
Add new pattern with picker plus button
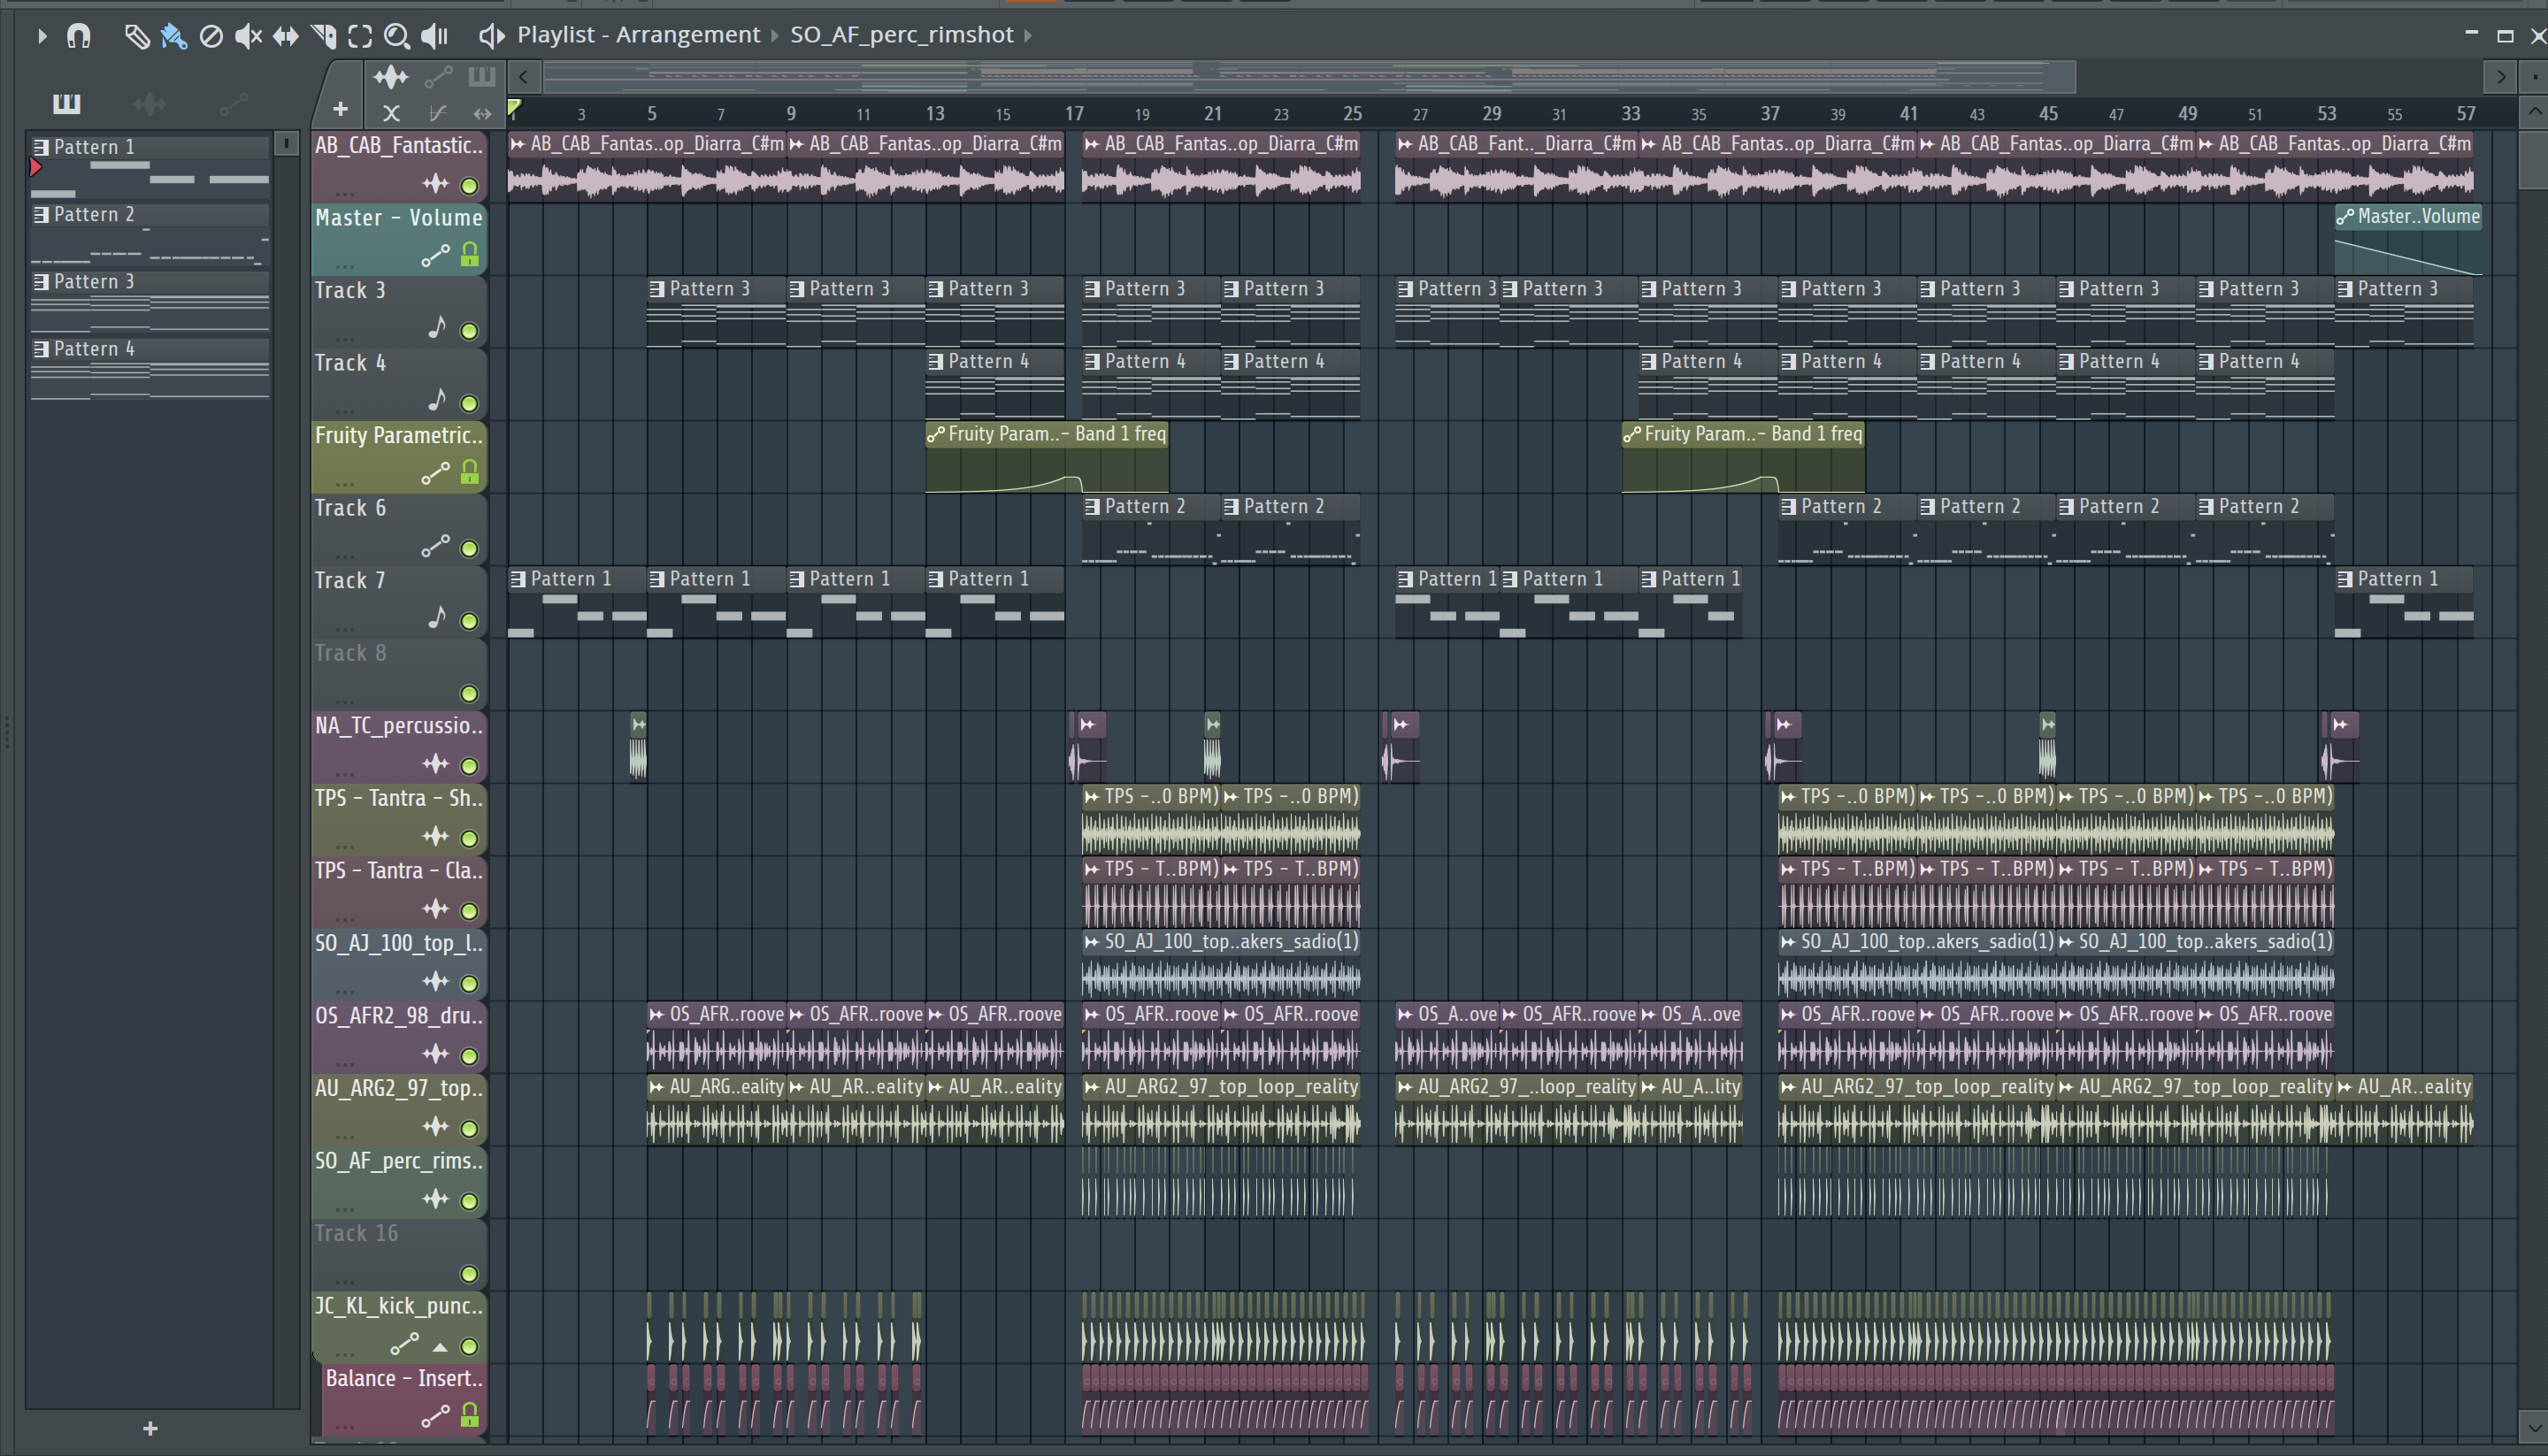pos(150,1429)
